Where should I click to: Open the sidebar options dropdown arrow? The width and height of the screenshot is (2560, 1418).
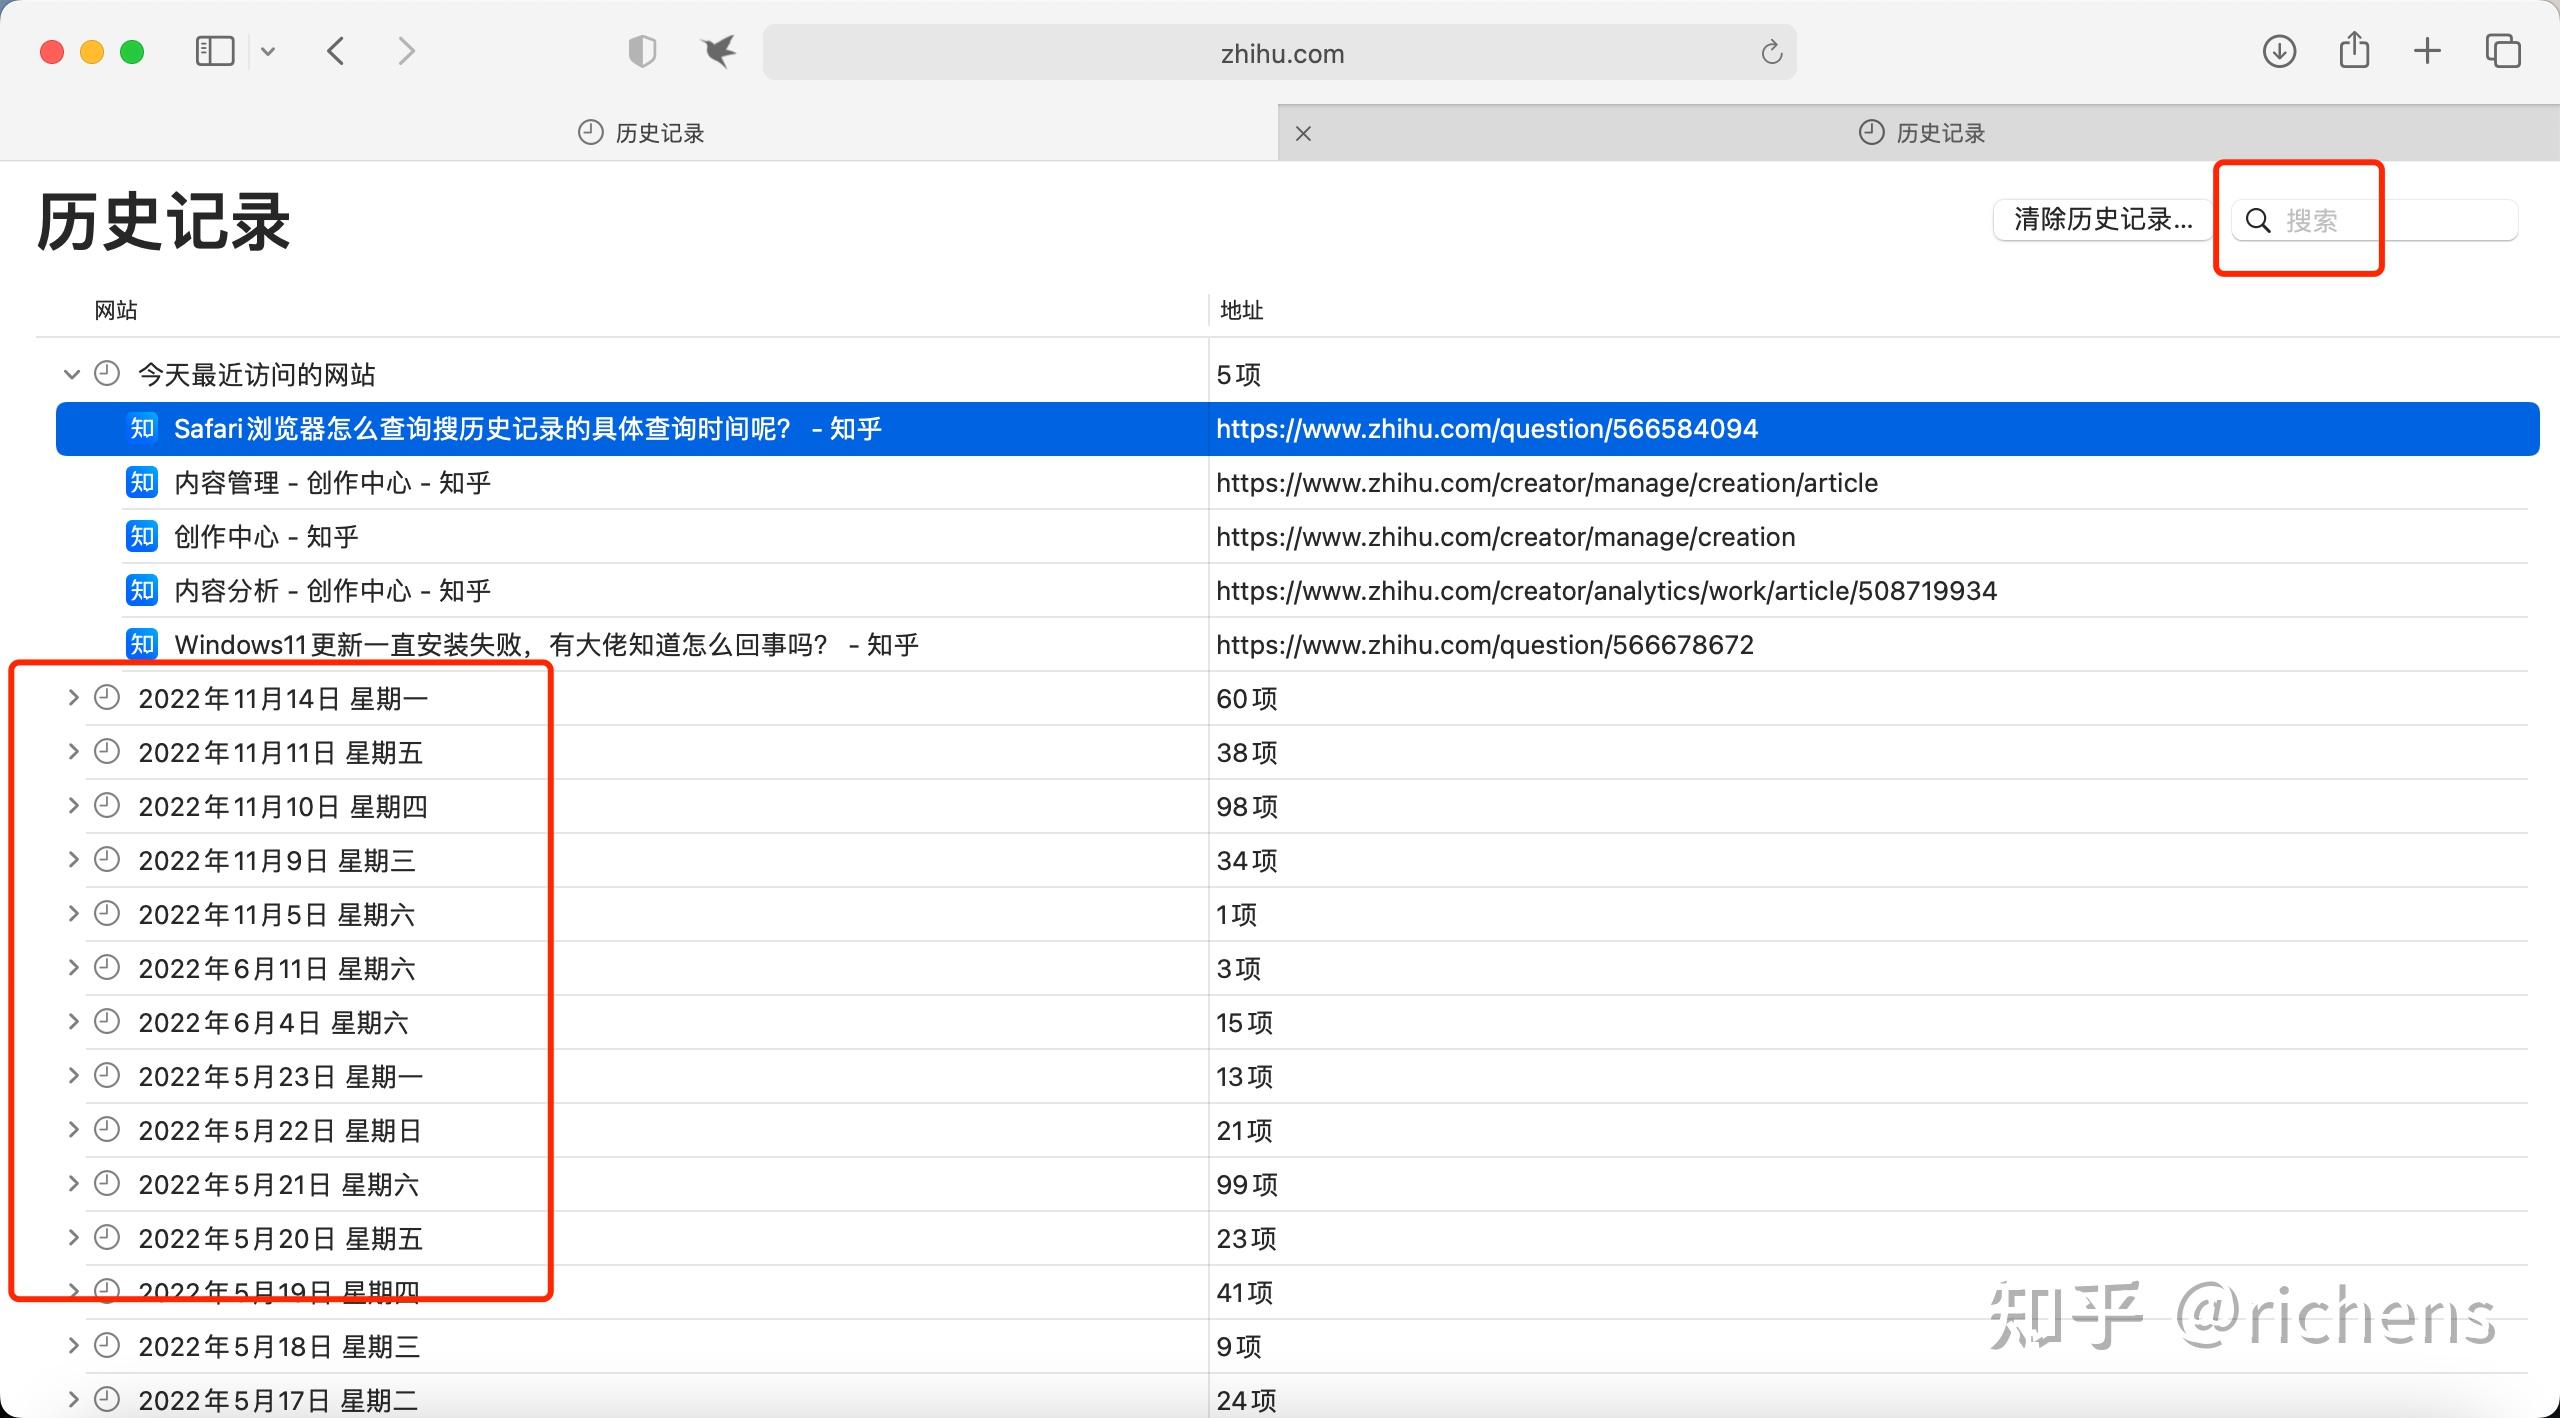pyautogui.click(x=267, y=51)
